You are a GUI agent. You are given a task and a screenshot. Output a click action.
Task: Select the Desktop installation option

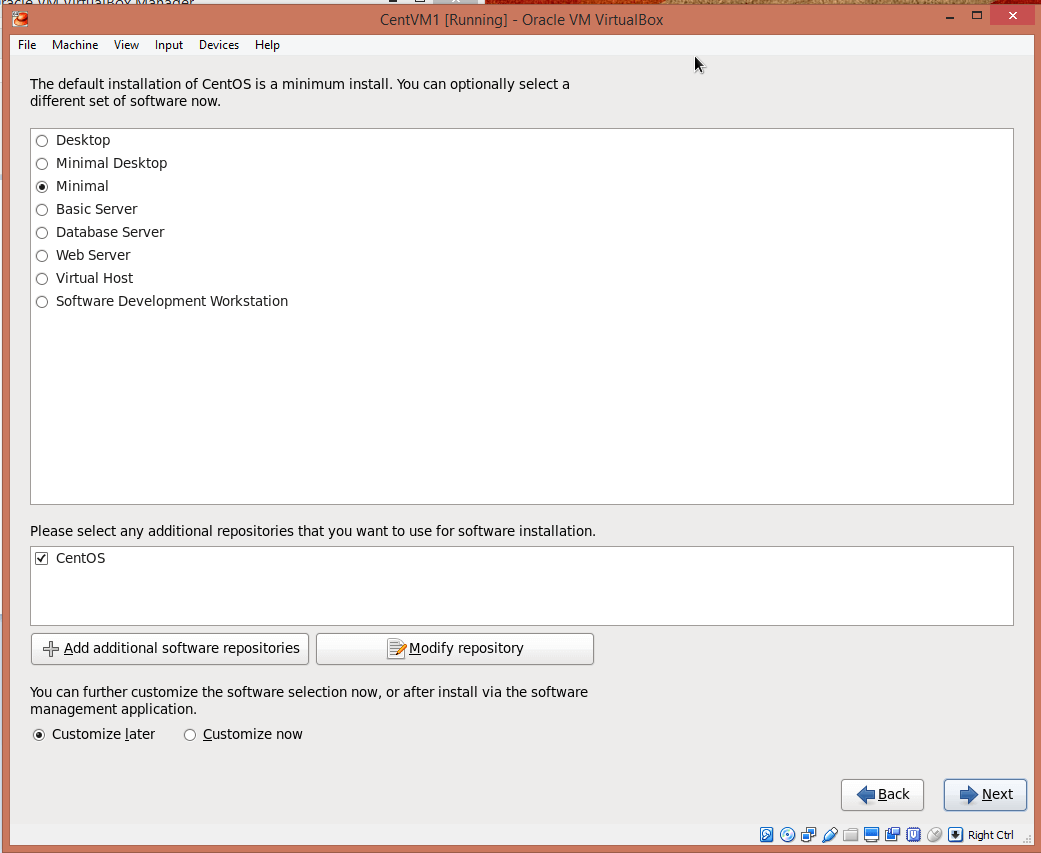tap(42, 141)
